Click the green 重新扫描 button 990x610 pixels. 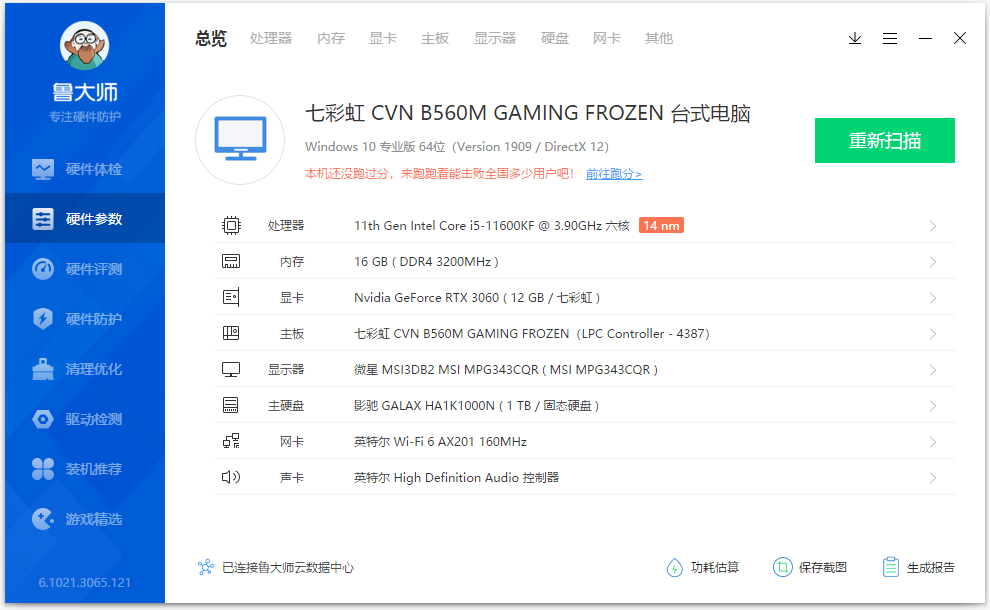[x=884, y=140]
